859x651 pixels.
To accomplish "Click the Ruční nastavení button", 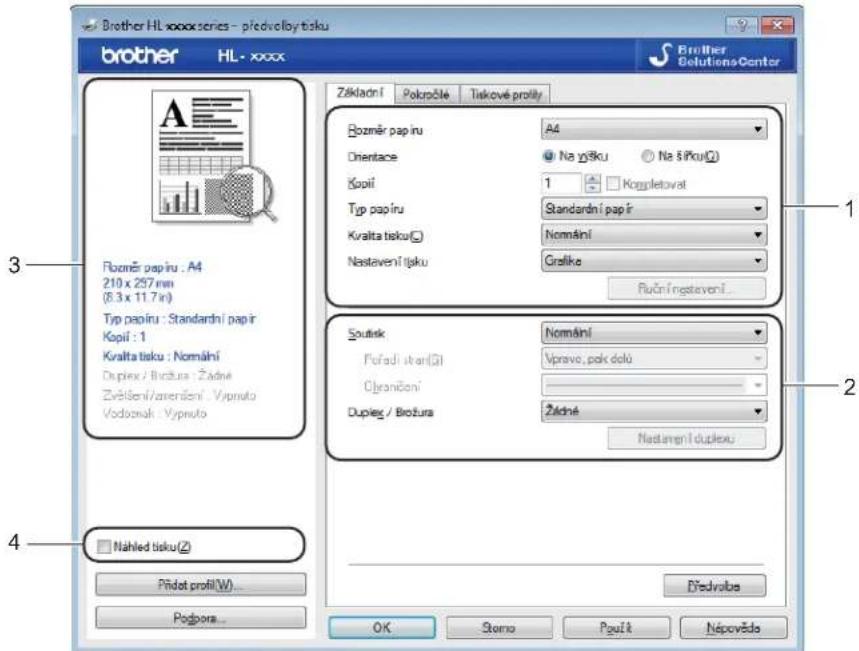I will coord(686,288).
